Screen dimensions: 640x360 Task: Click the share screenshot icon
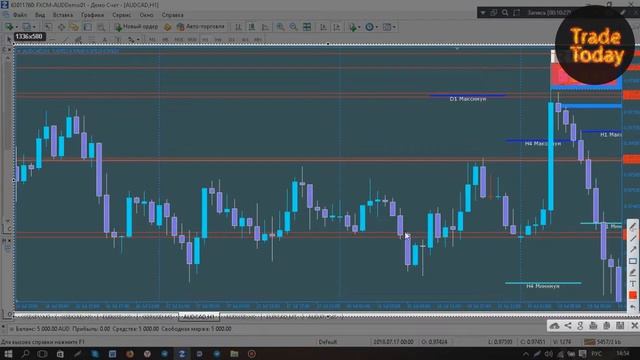coord(568,326)
